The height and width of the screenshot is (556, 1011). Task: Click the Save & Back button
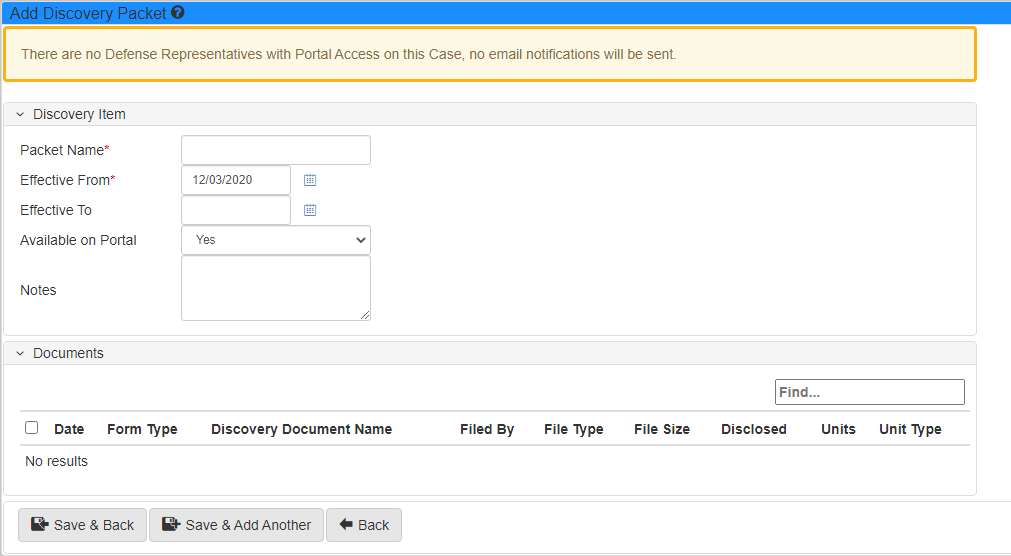[x=83, y=525]
